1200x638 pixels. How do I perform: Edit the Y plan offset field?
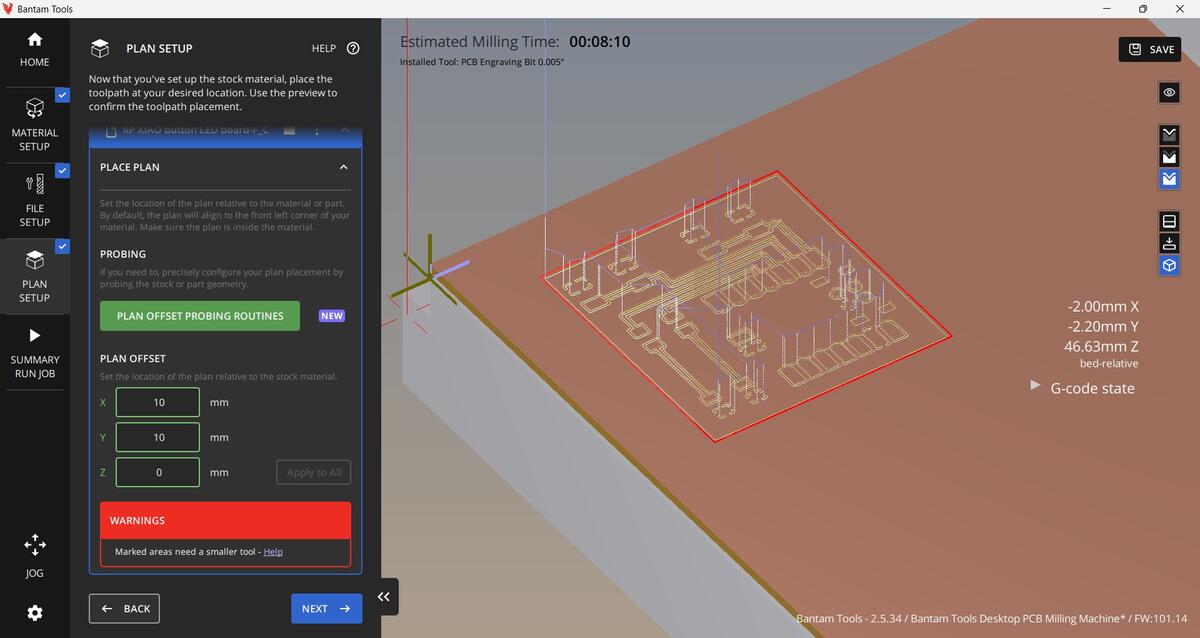click(158, 437)
